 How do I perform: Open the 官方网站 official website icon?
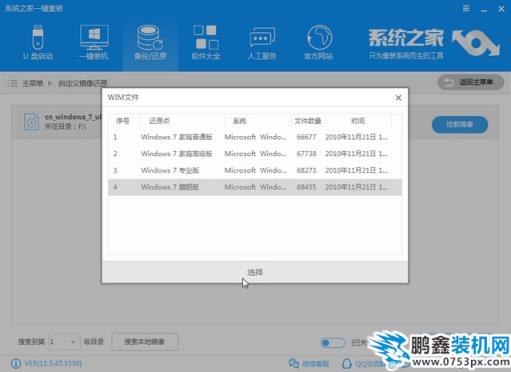click(x=318, y=42)
